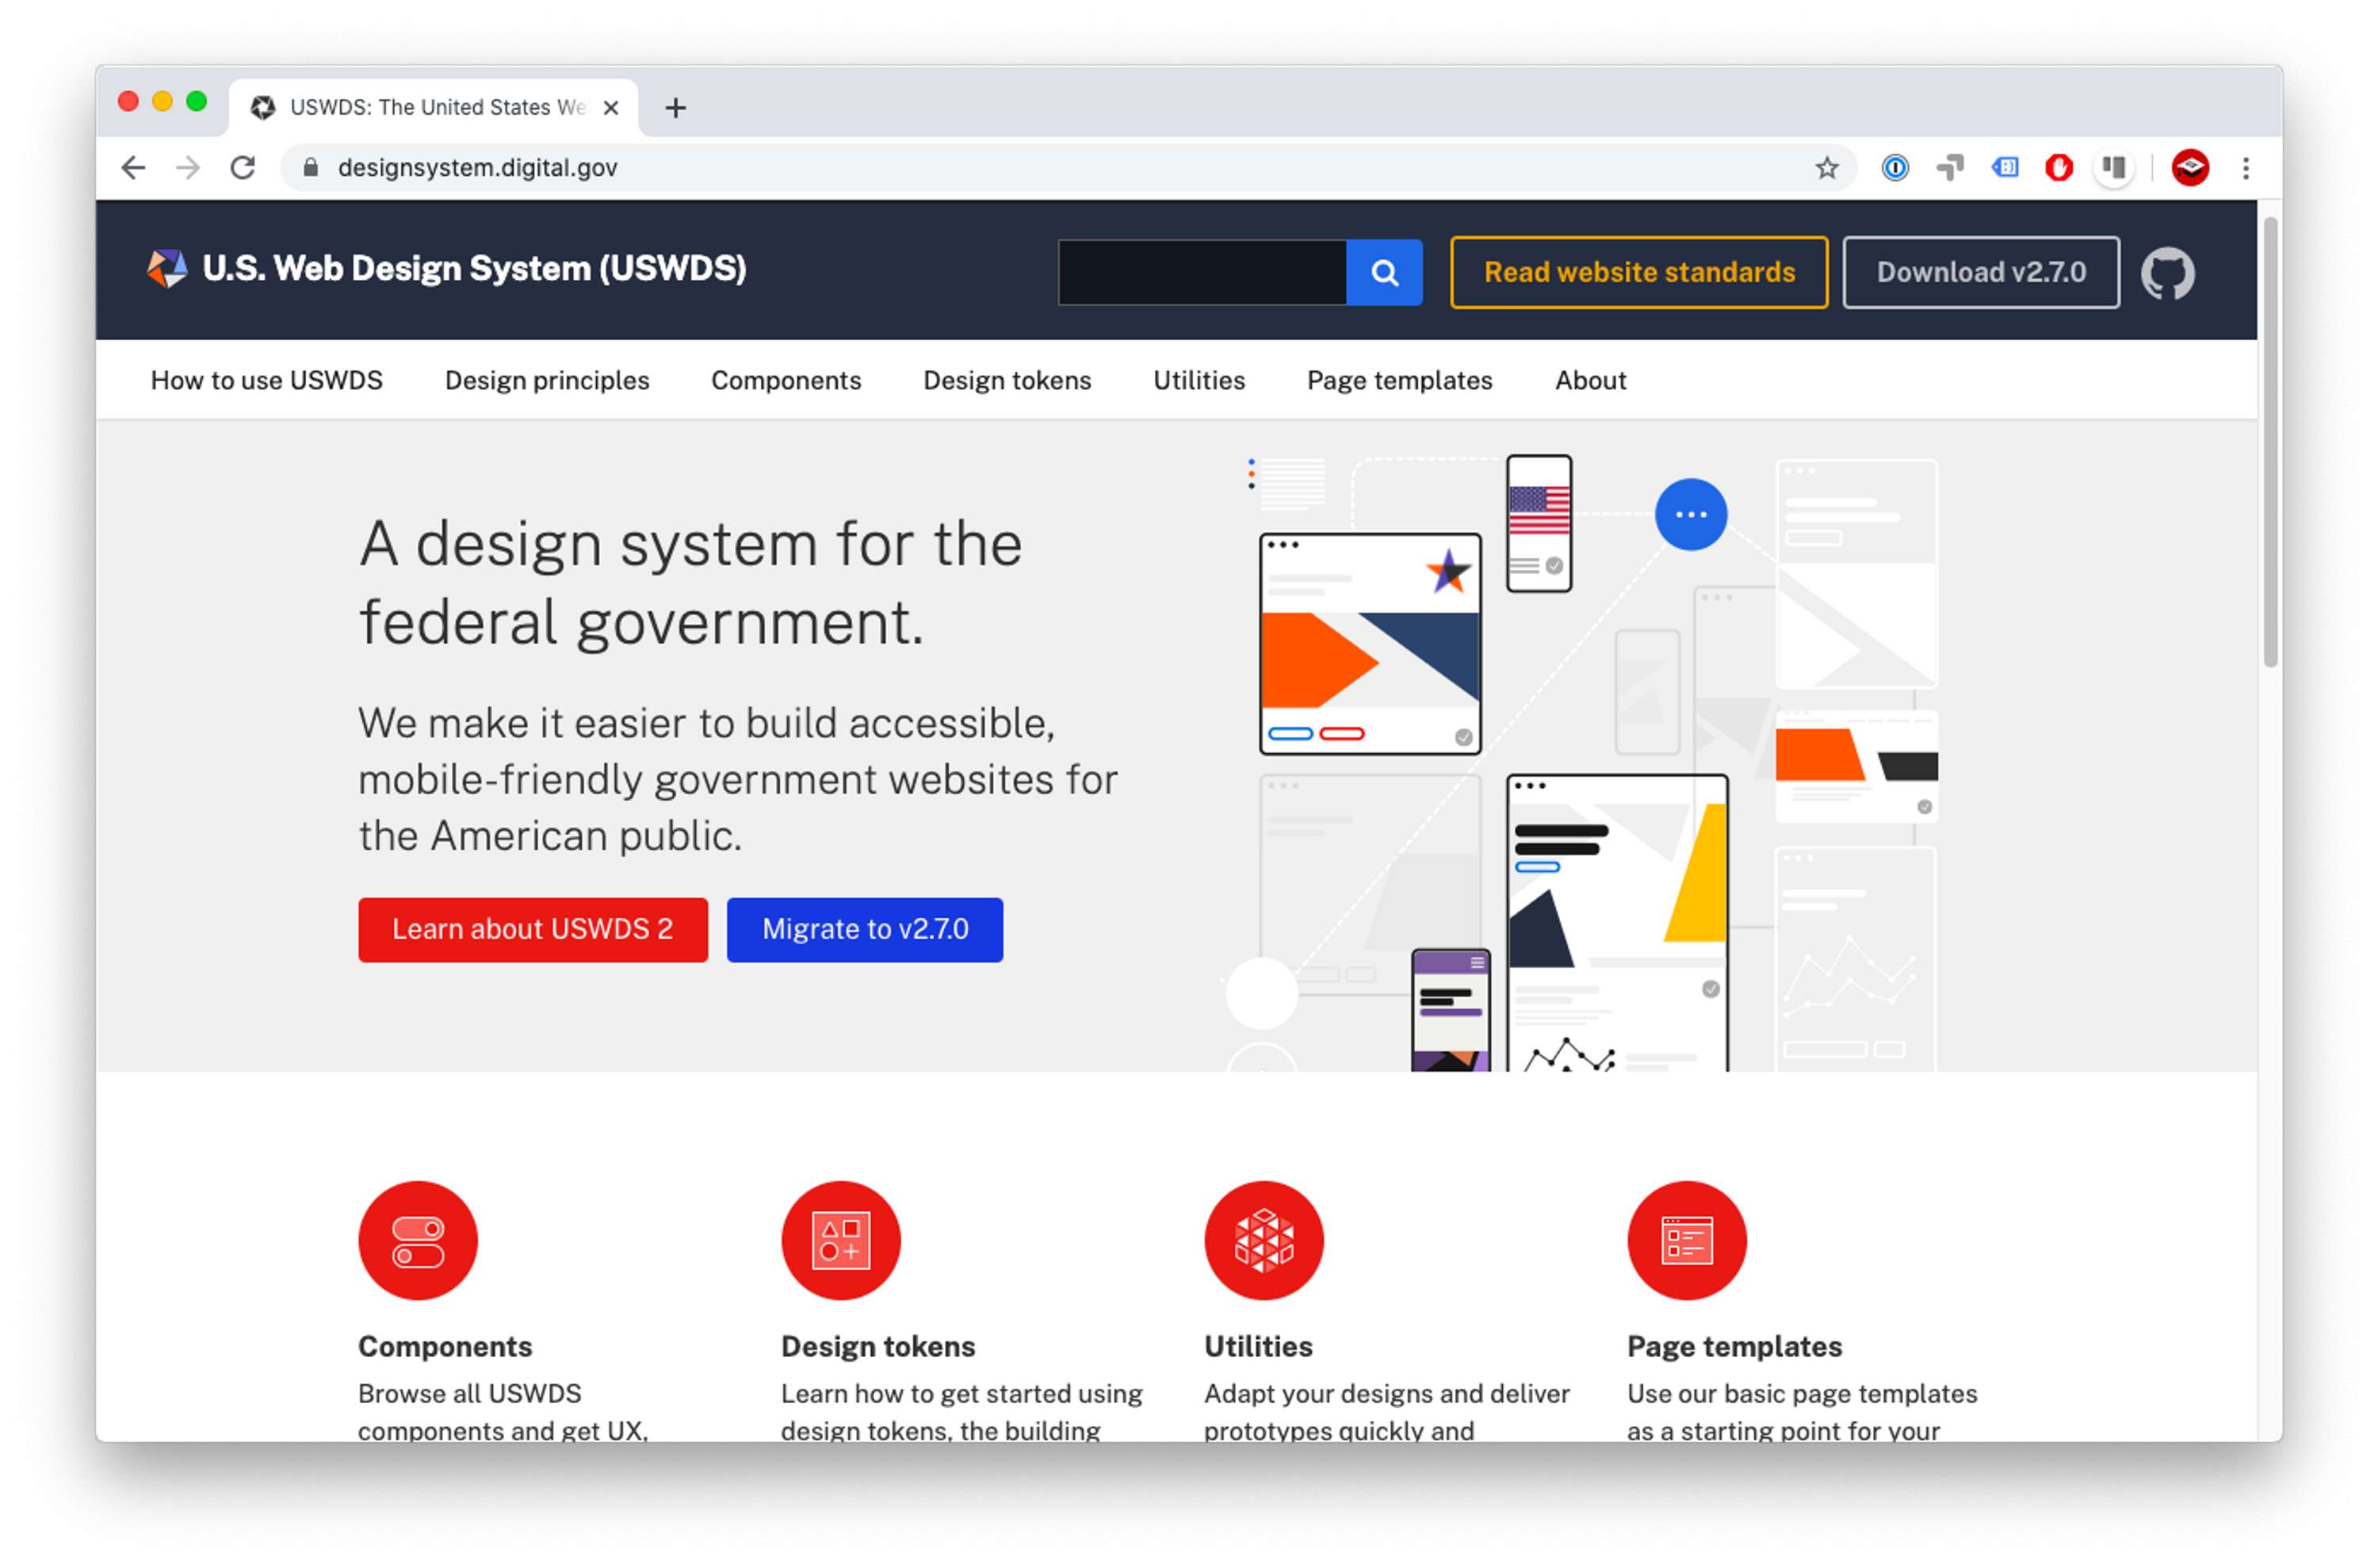2378x1568 pixels.
Task: Open the Components heading link
Action: (x=445, y=1346)
